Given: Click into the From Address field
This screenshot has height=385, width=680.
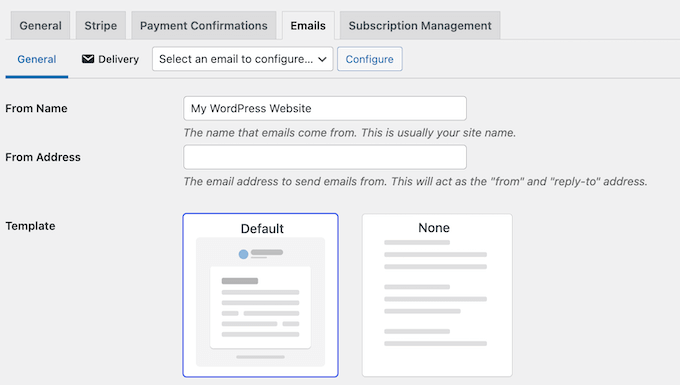Looking at the screenshot, I should tap(325, 157).
